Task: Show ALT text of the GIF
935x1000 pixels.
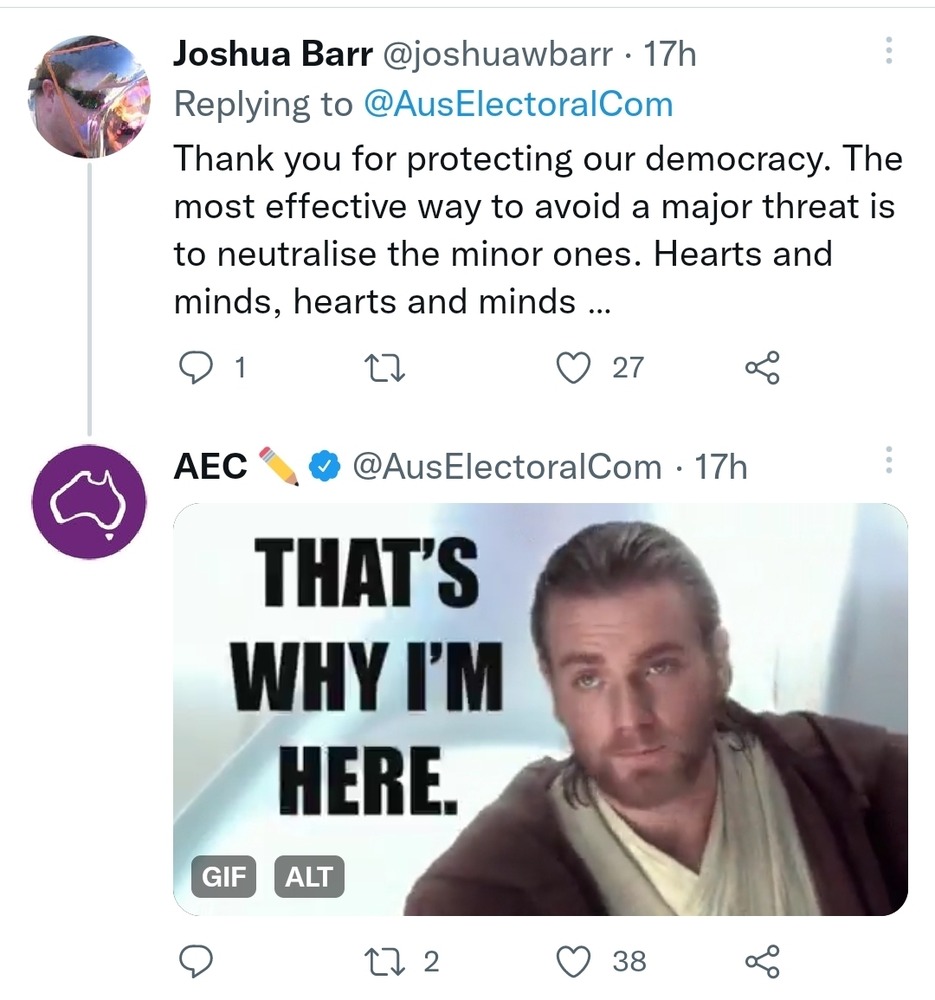Action: [309, 877]
